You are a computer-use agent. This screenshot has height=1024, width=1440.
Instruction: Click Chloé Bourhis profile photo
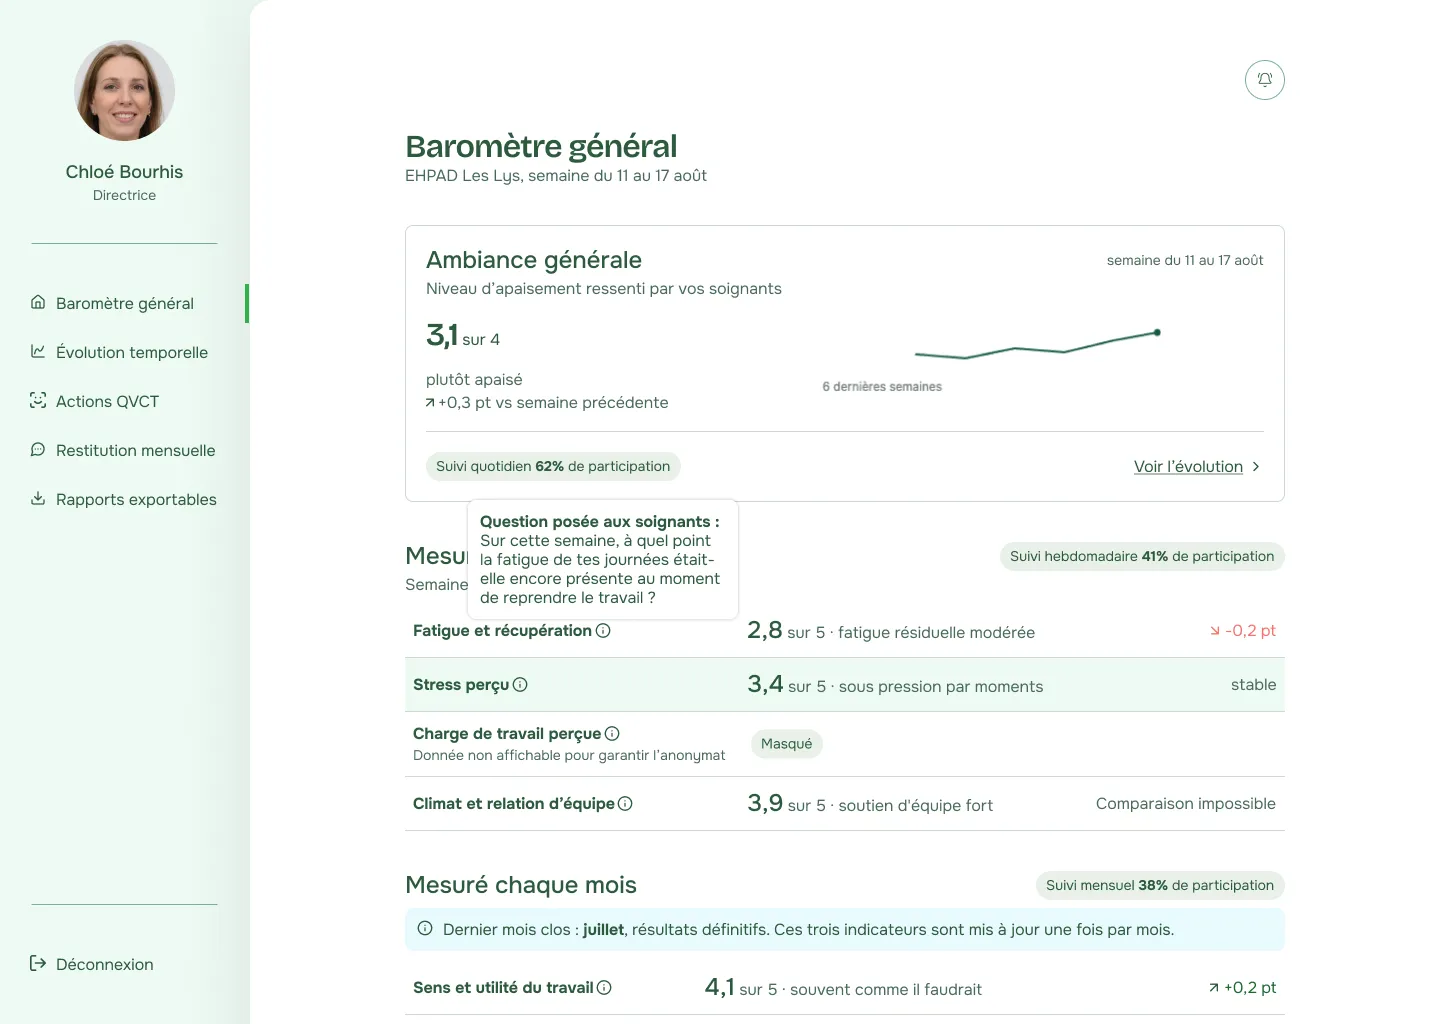pos(125,90)
